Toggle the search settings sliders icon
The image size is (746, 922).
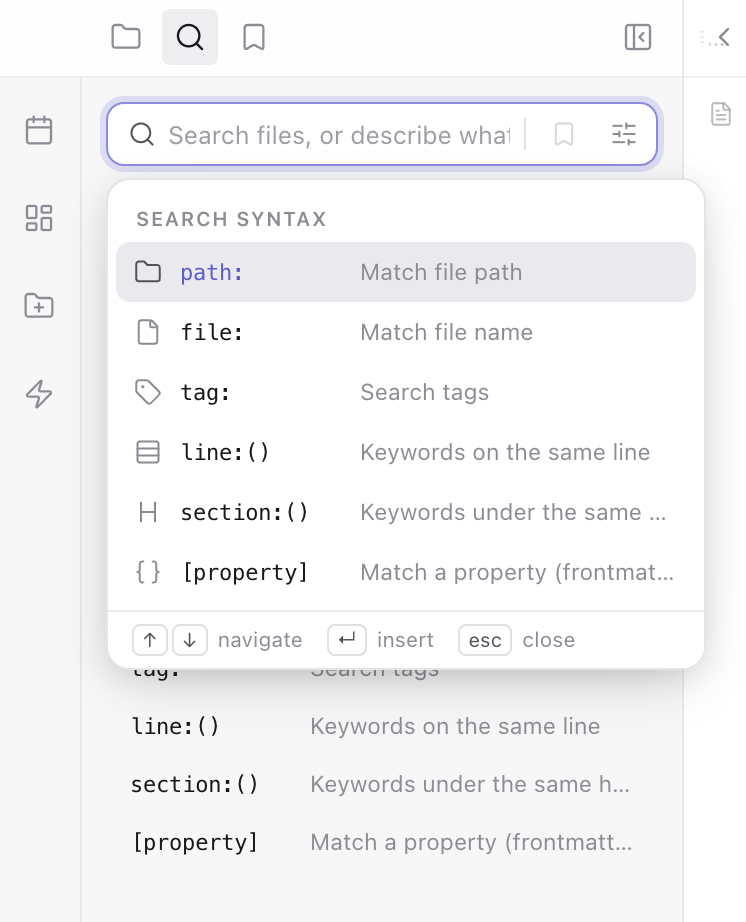pos(624,134)
